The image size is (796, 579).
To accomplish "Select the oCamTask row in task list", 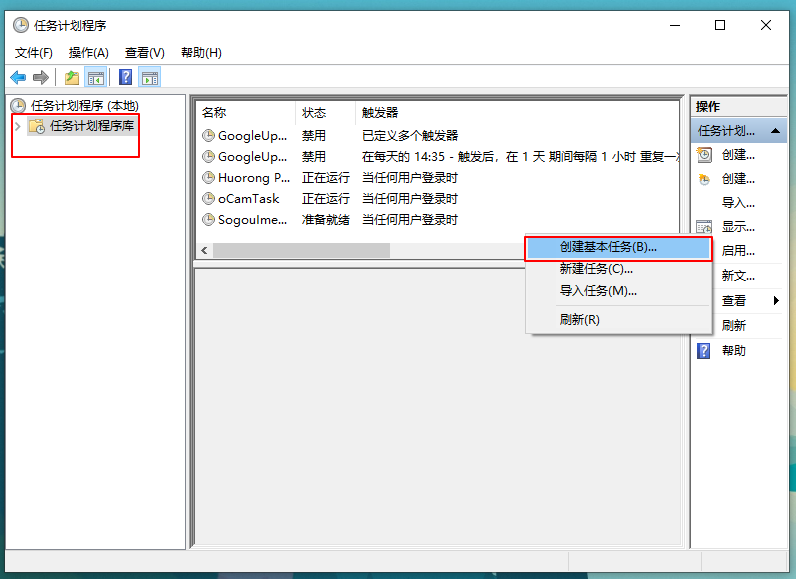I will click(x=248, y=198).
